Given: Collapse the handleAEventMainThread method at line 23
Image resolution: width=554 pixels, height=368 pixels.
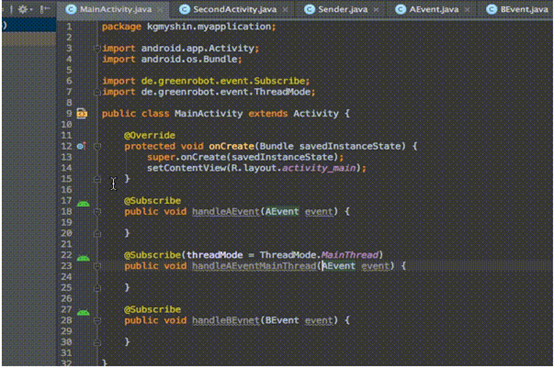Looking at the screenshot, I should (x=97, y=266).
